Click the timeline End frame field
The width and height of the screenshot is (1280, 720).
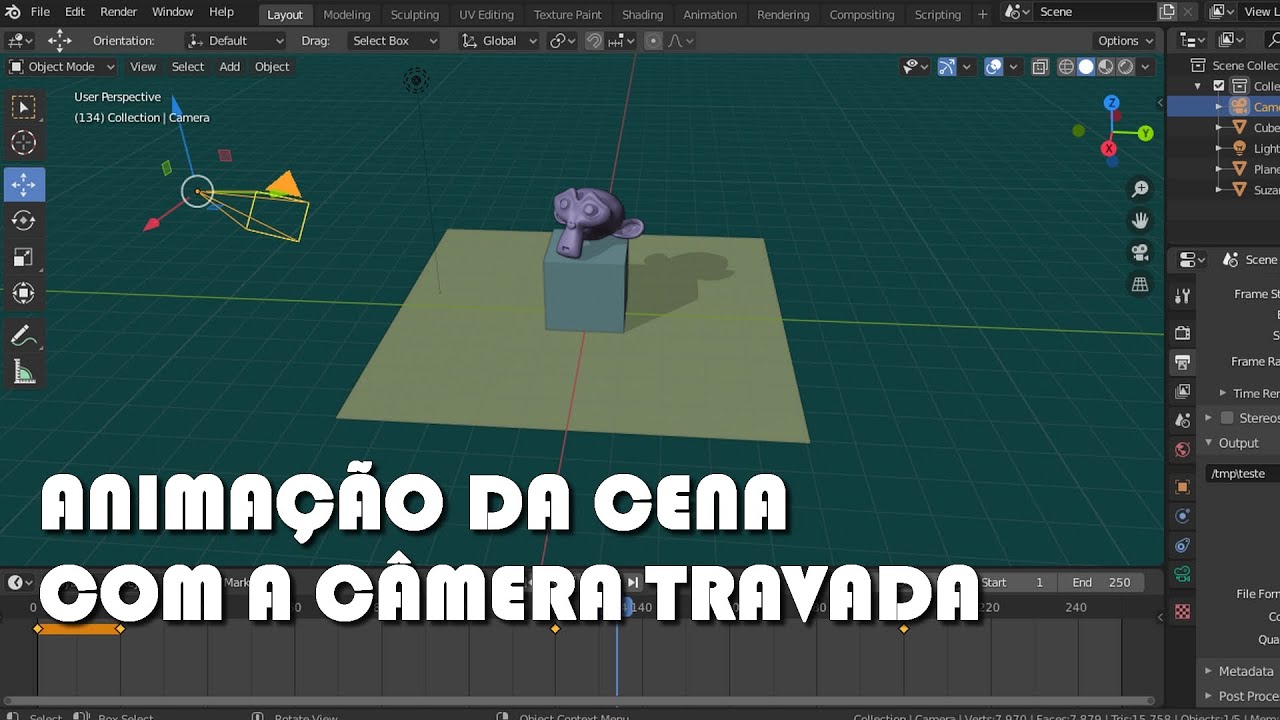1102,582
